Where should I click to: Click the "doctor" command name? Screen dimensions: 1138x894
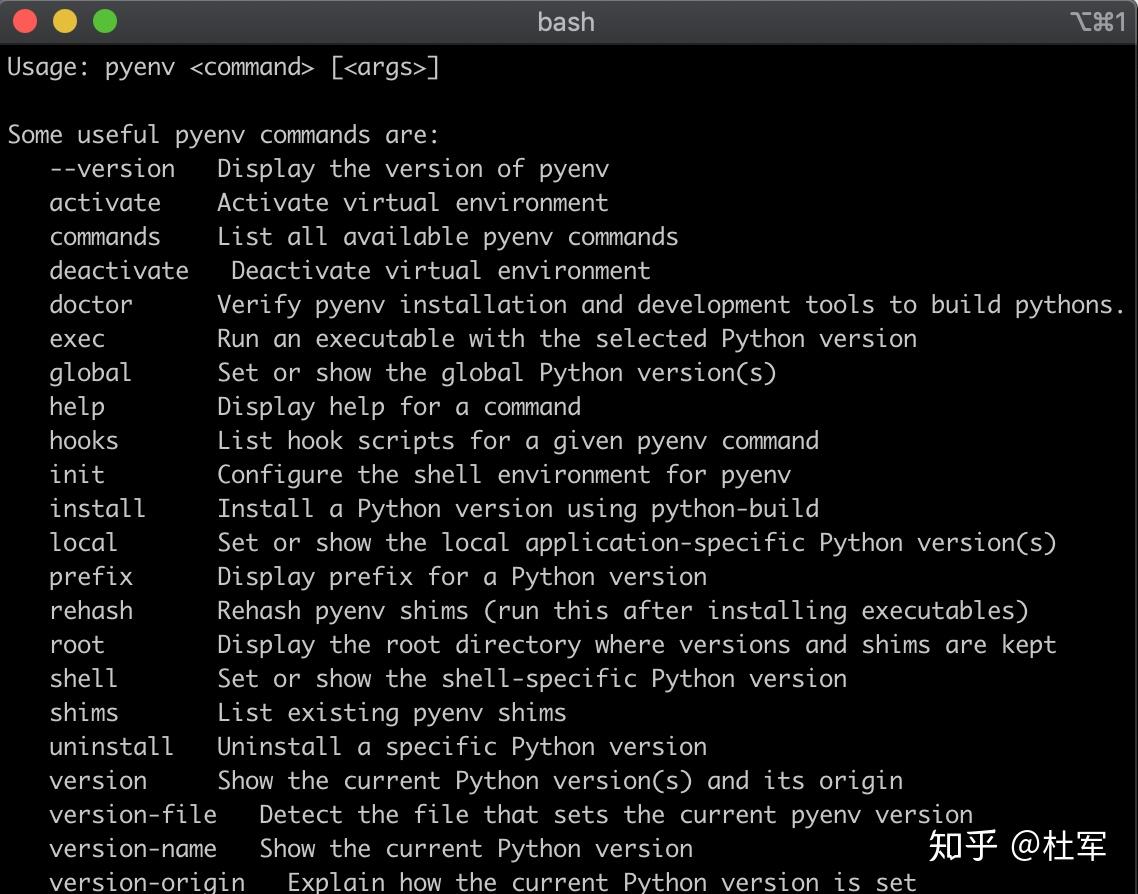coord(91,305)
